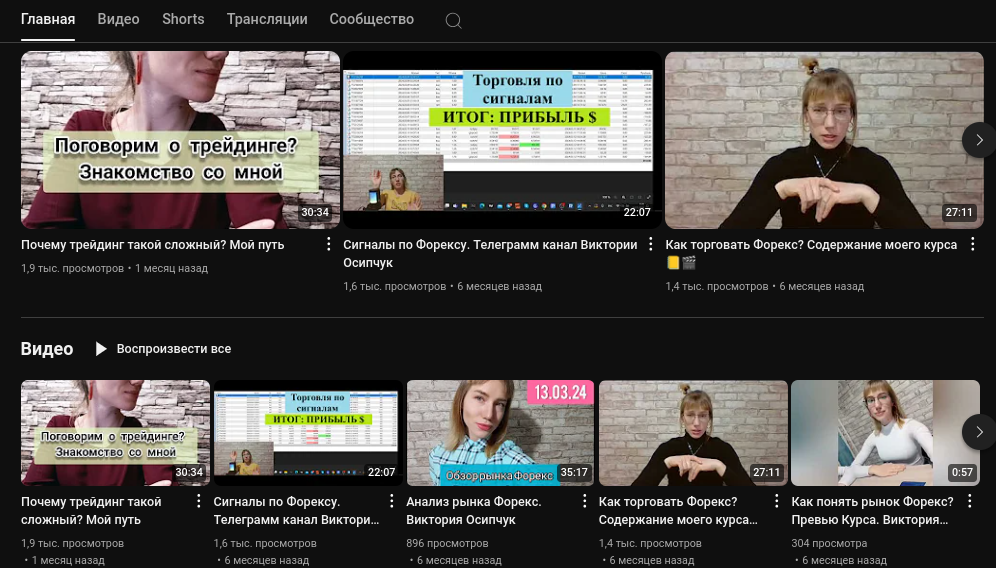The width and height of the screenshot is (996, 568).
Task: Open three-dot menu for top-row "Сигналы по Форексу" video
Action: (x=651, y=244)
